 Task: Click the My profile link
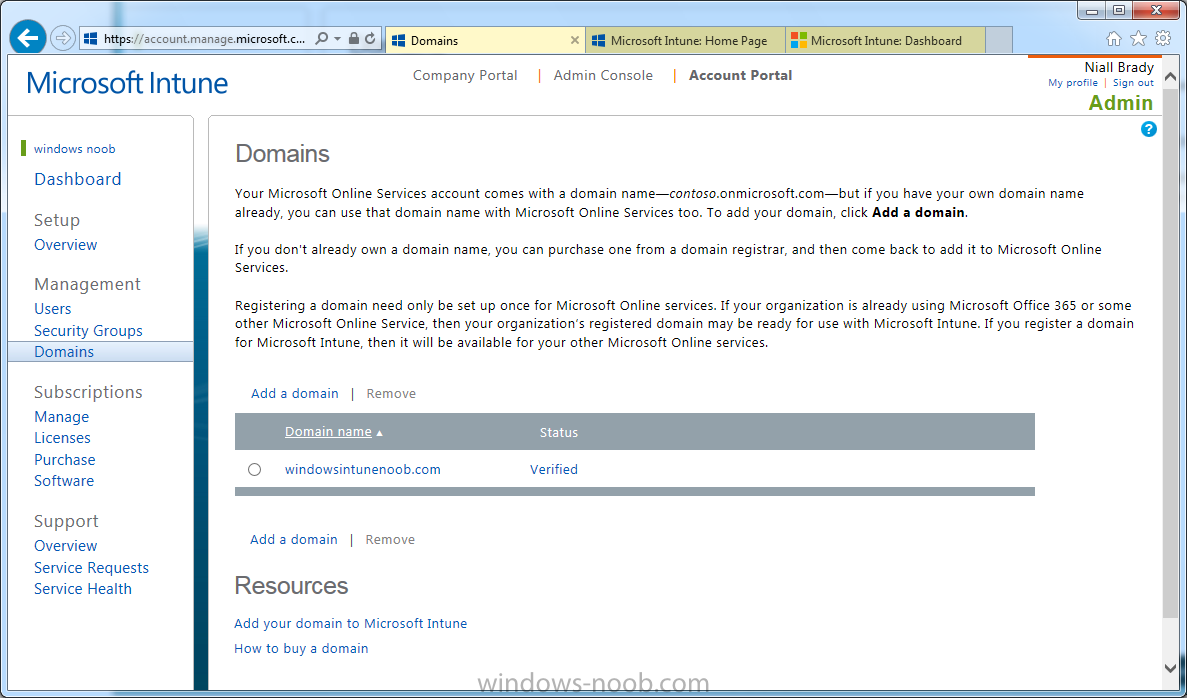click(1073, 83)
